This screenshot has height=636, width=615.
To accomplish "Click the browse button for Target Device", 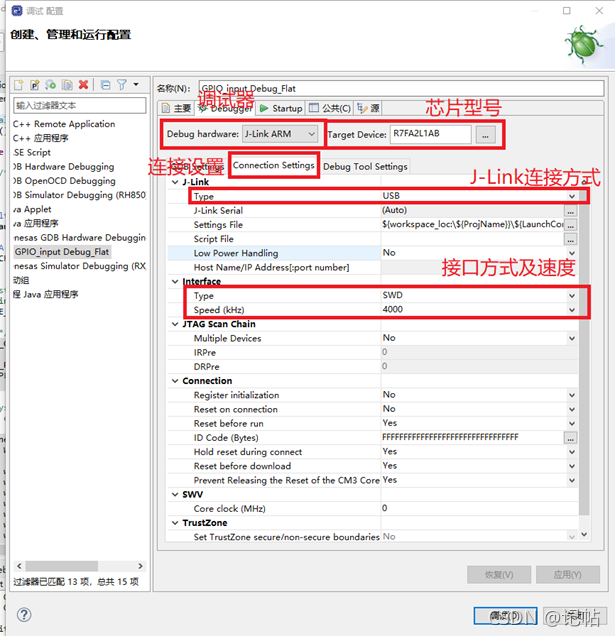I will [485, 135].
